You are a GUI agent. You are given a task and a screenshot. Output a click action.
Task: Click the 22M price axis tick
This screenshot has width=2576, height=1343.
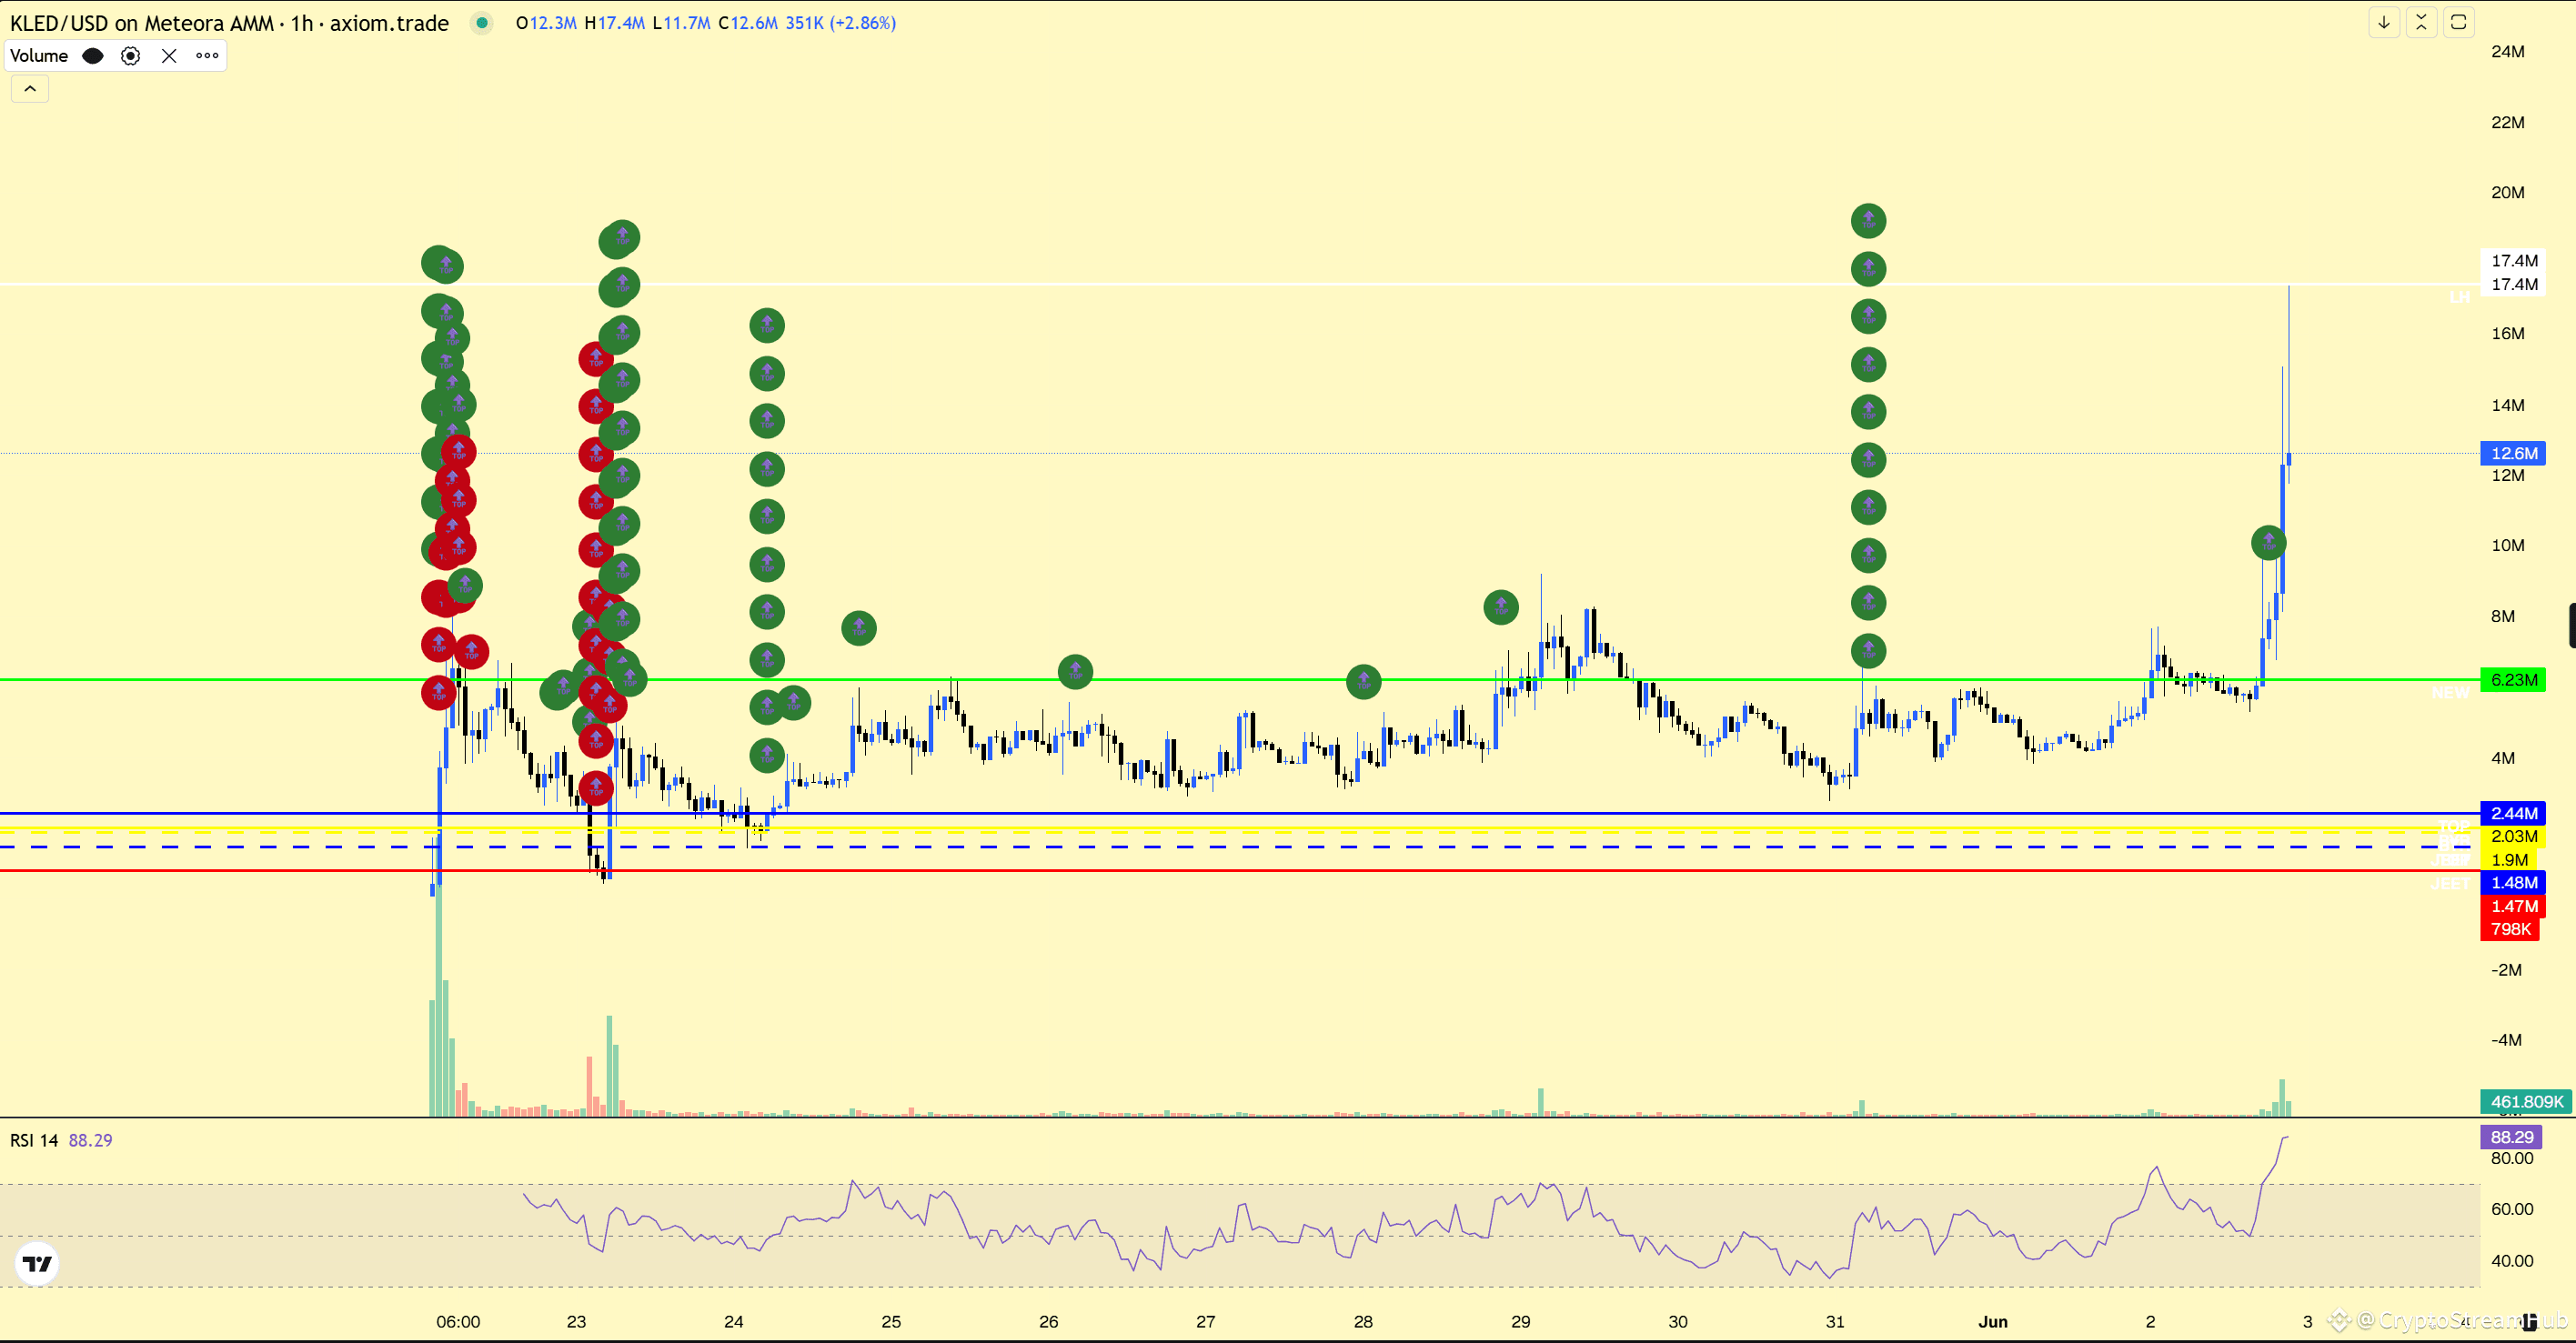pos(2507,123)
